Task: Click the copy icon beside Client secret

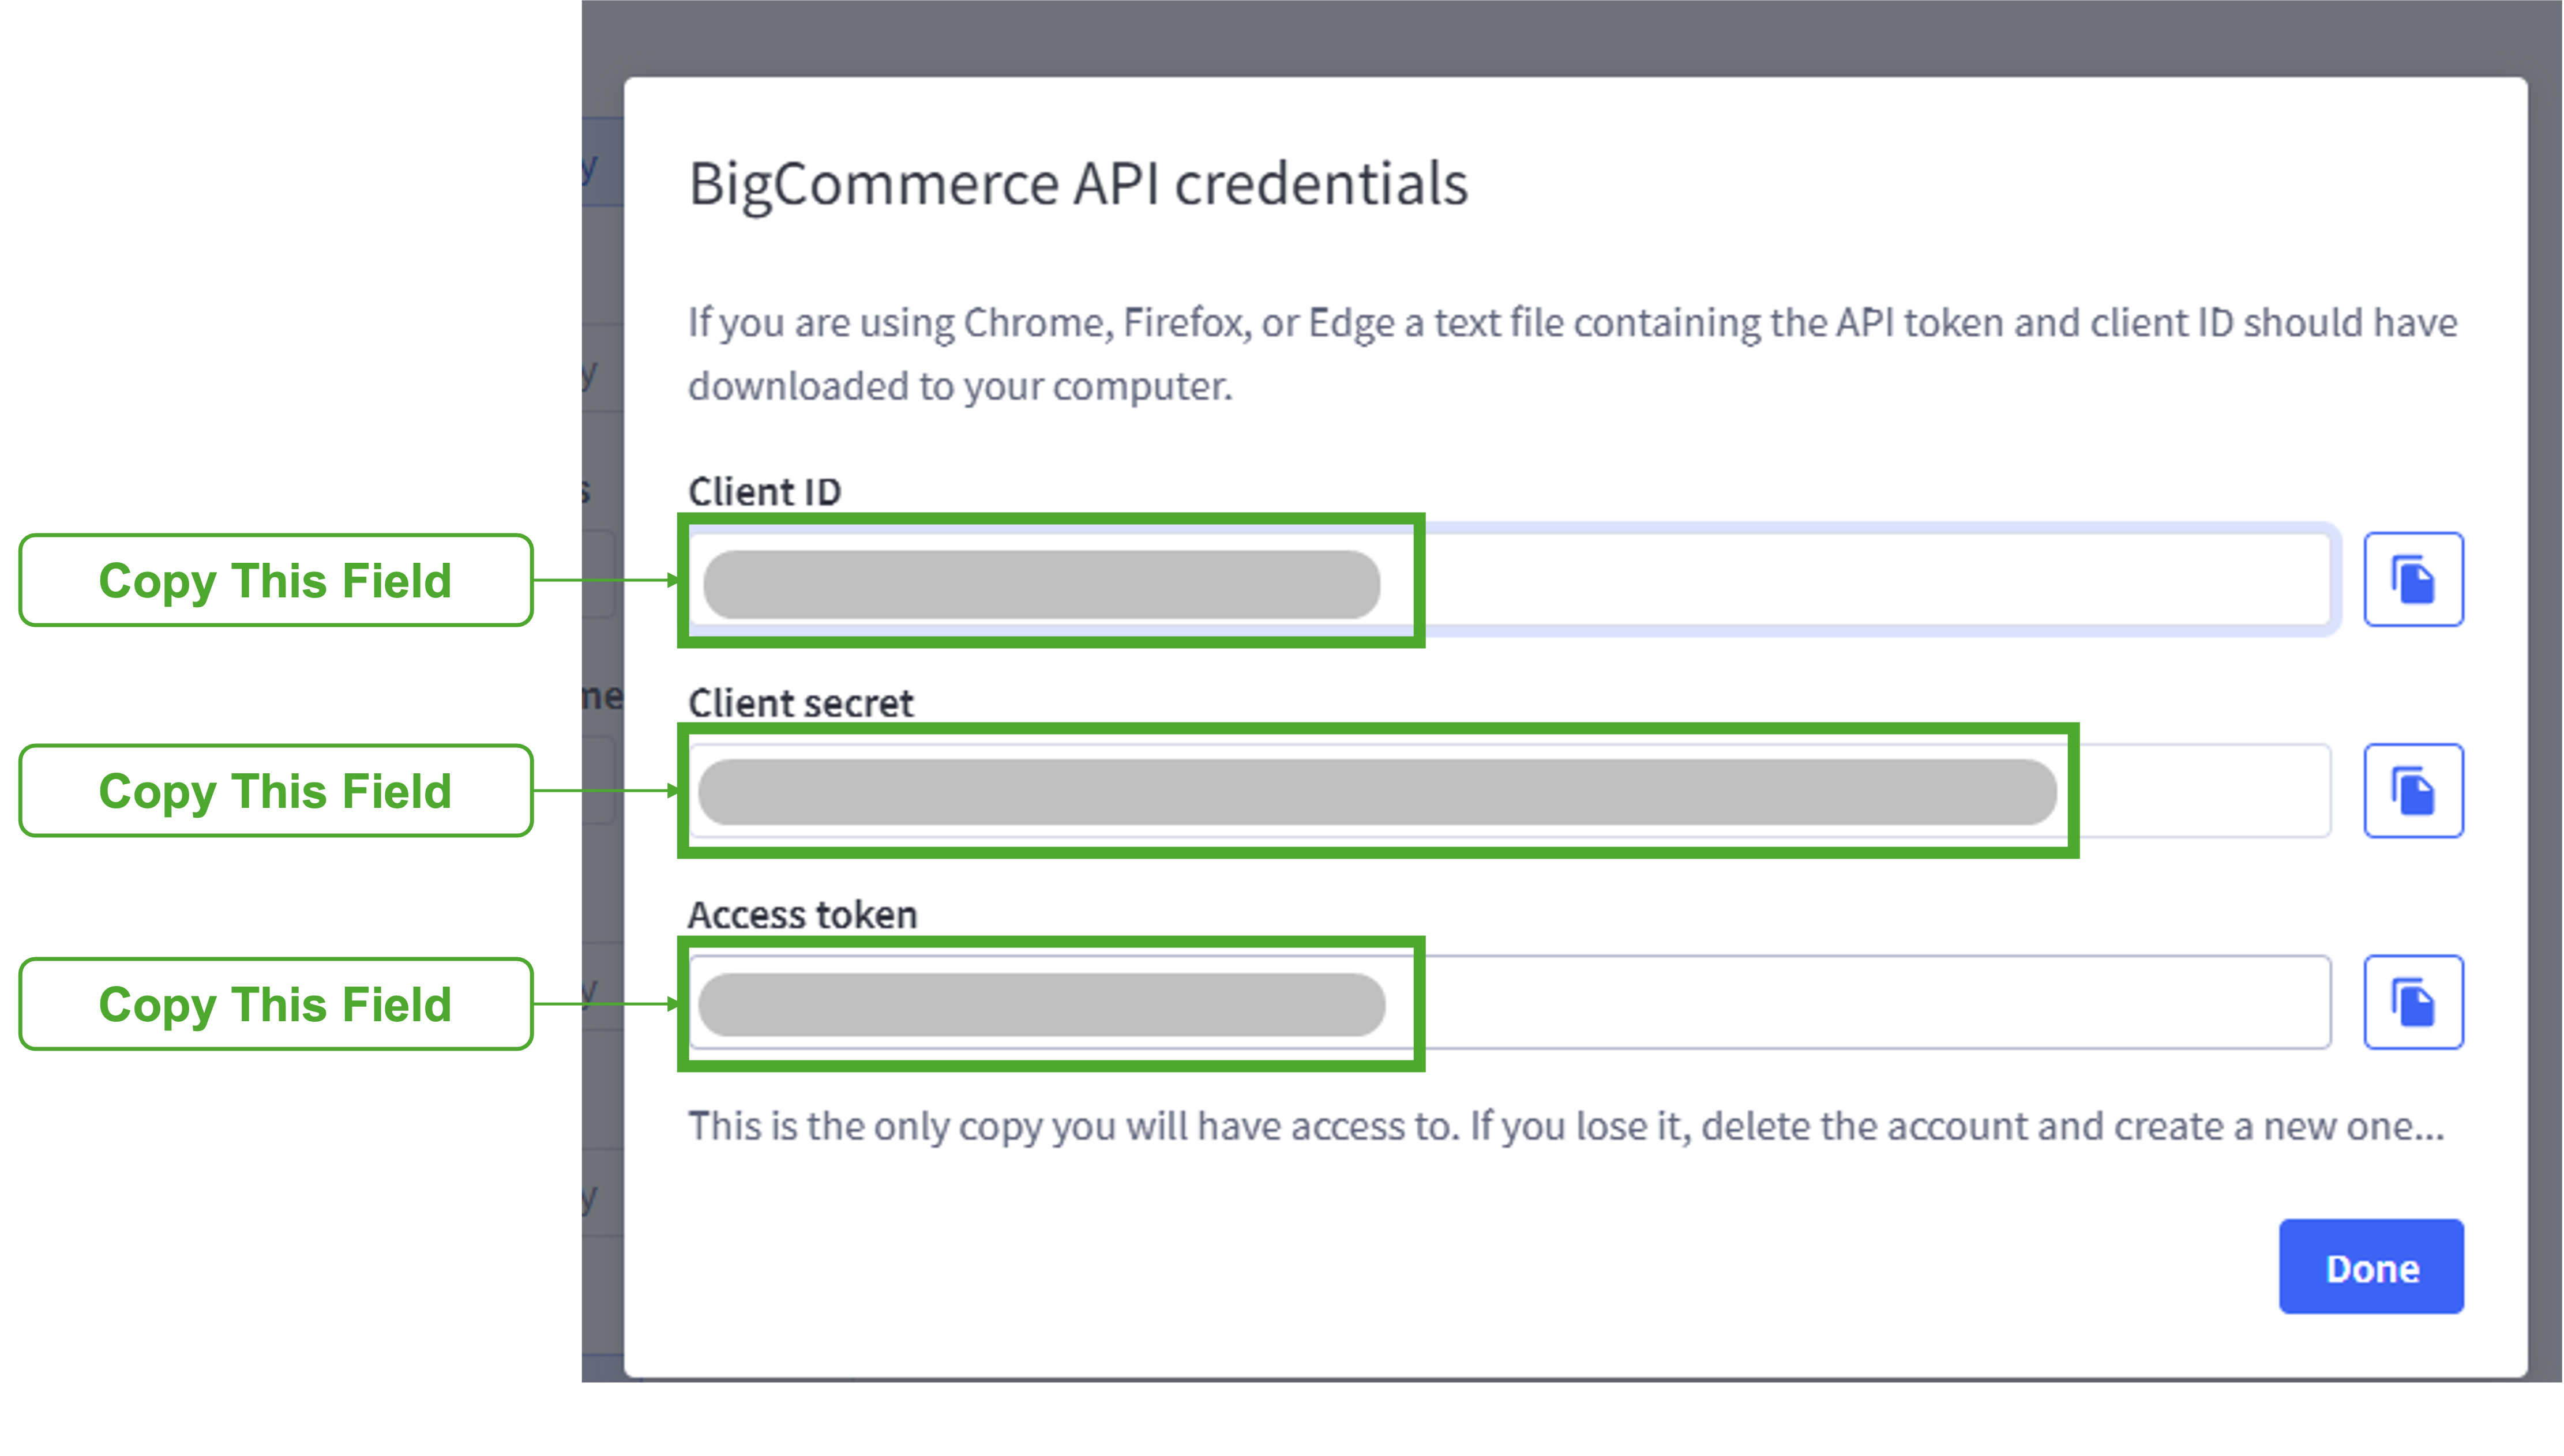Action: coord(2412,790)
